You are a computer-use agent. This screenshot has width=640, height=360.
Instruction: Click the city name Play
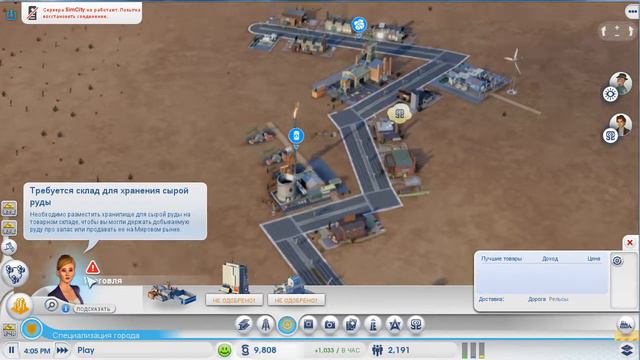coord(86,350)
